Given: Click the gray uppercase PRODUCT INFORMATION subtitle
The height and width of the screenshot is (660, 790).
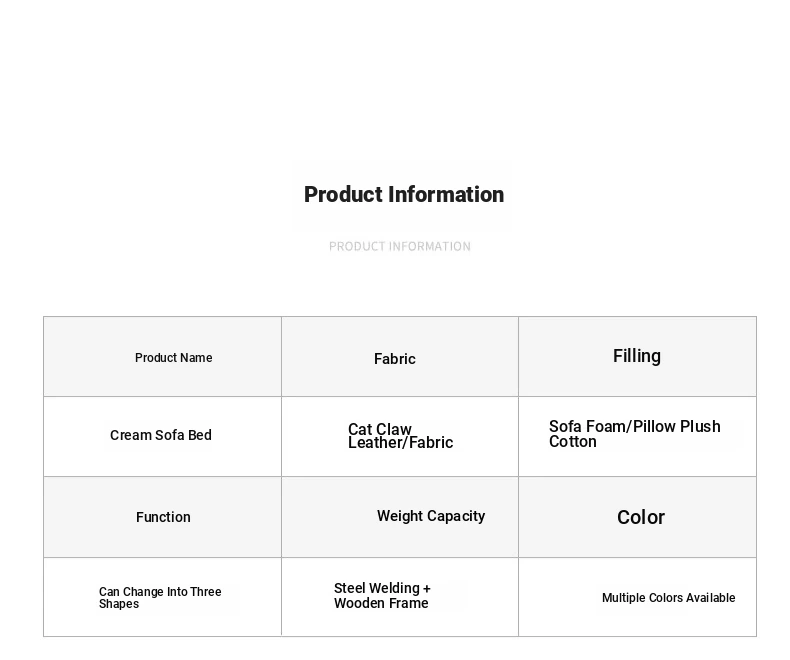Looking at the screenshot, I should [400, 247].
